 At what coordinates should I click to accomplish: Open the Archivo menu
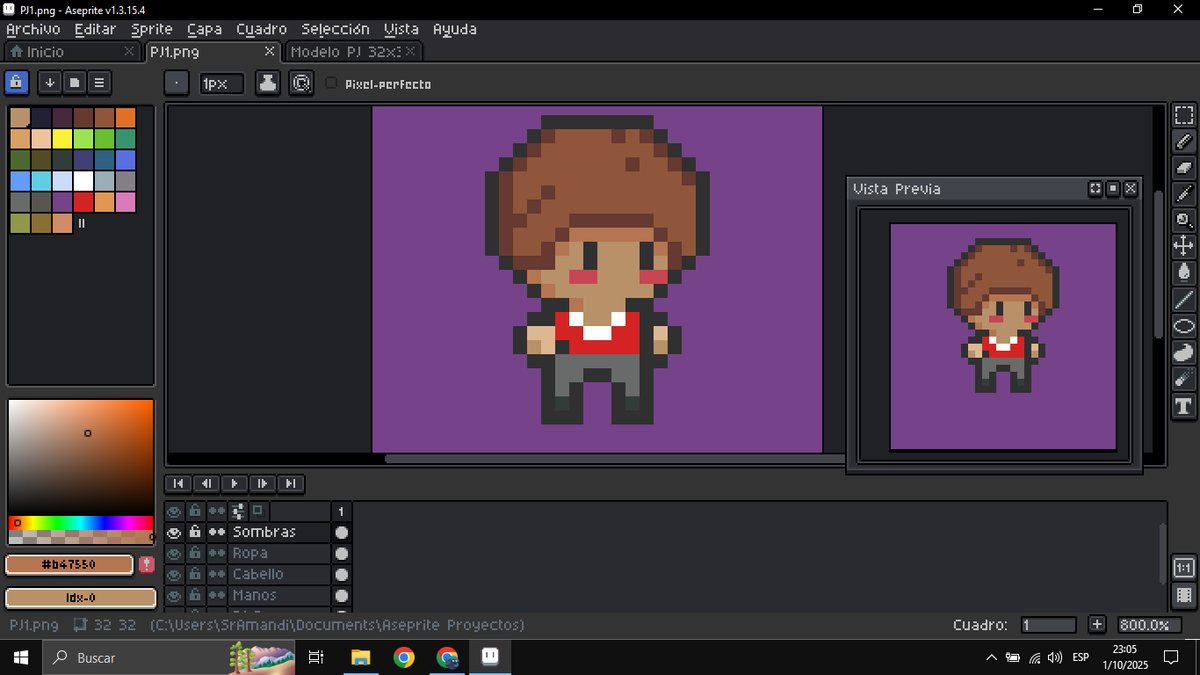pyautogui.click(x=33, y=29)
